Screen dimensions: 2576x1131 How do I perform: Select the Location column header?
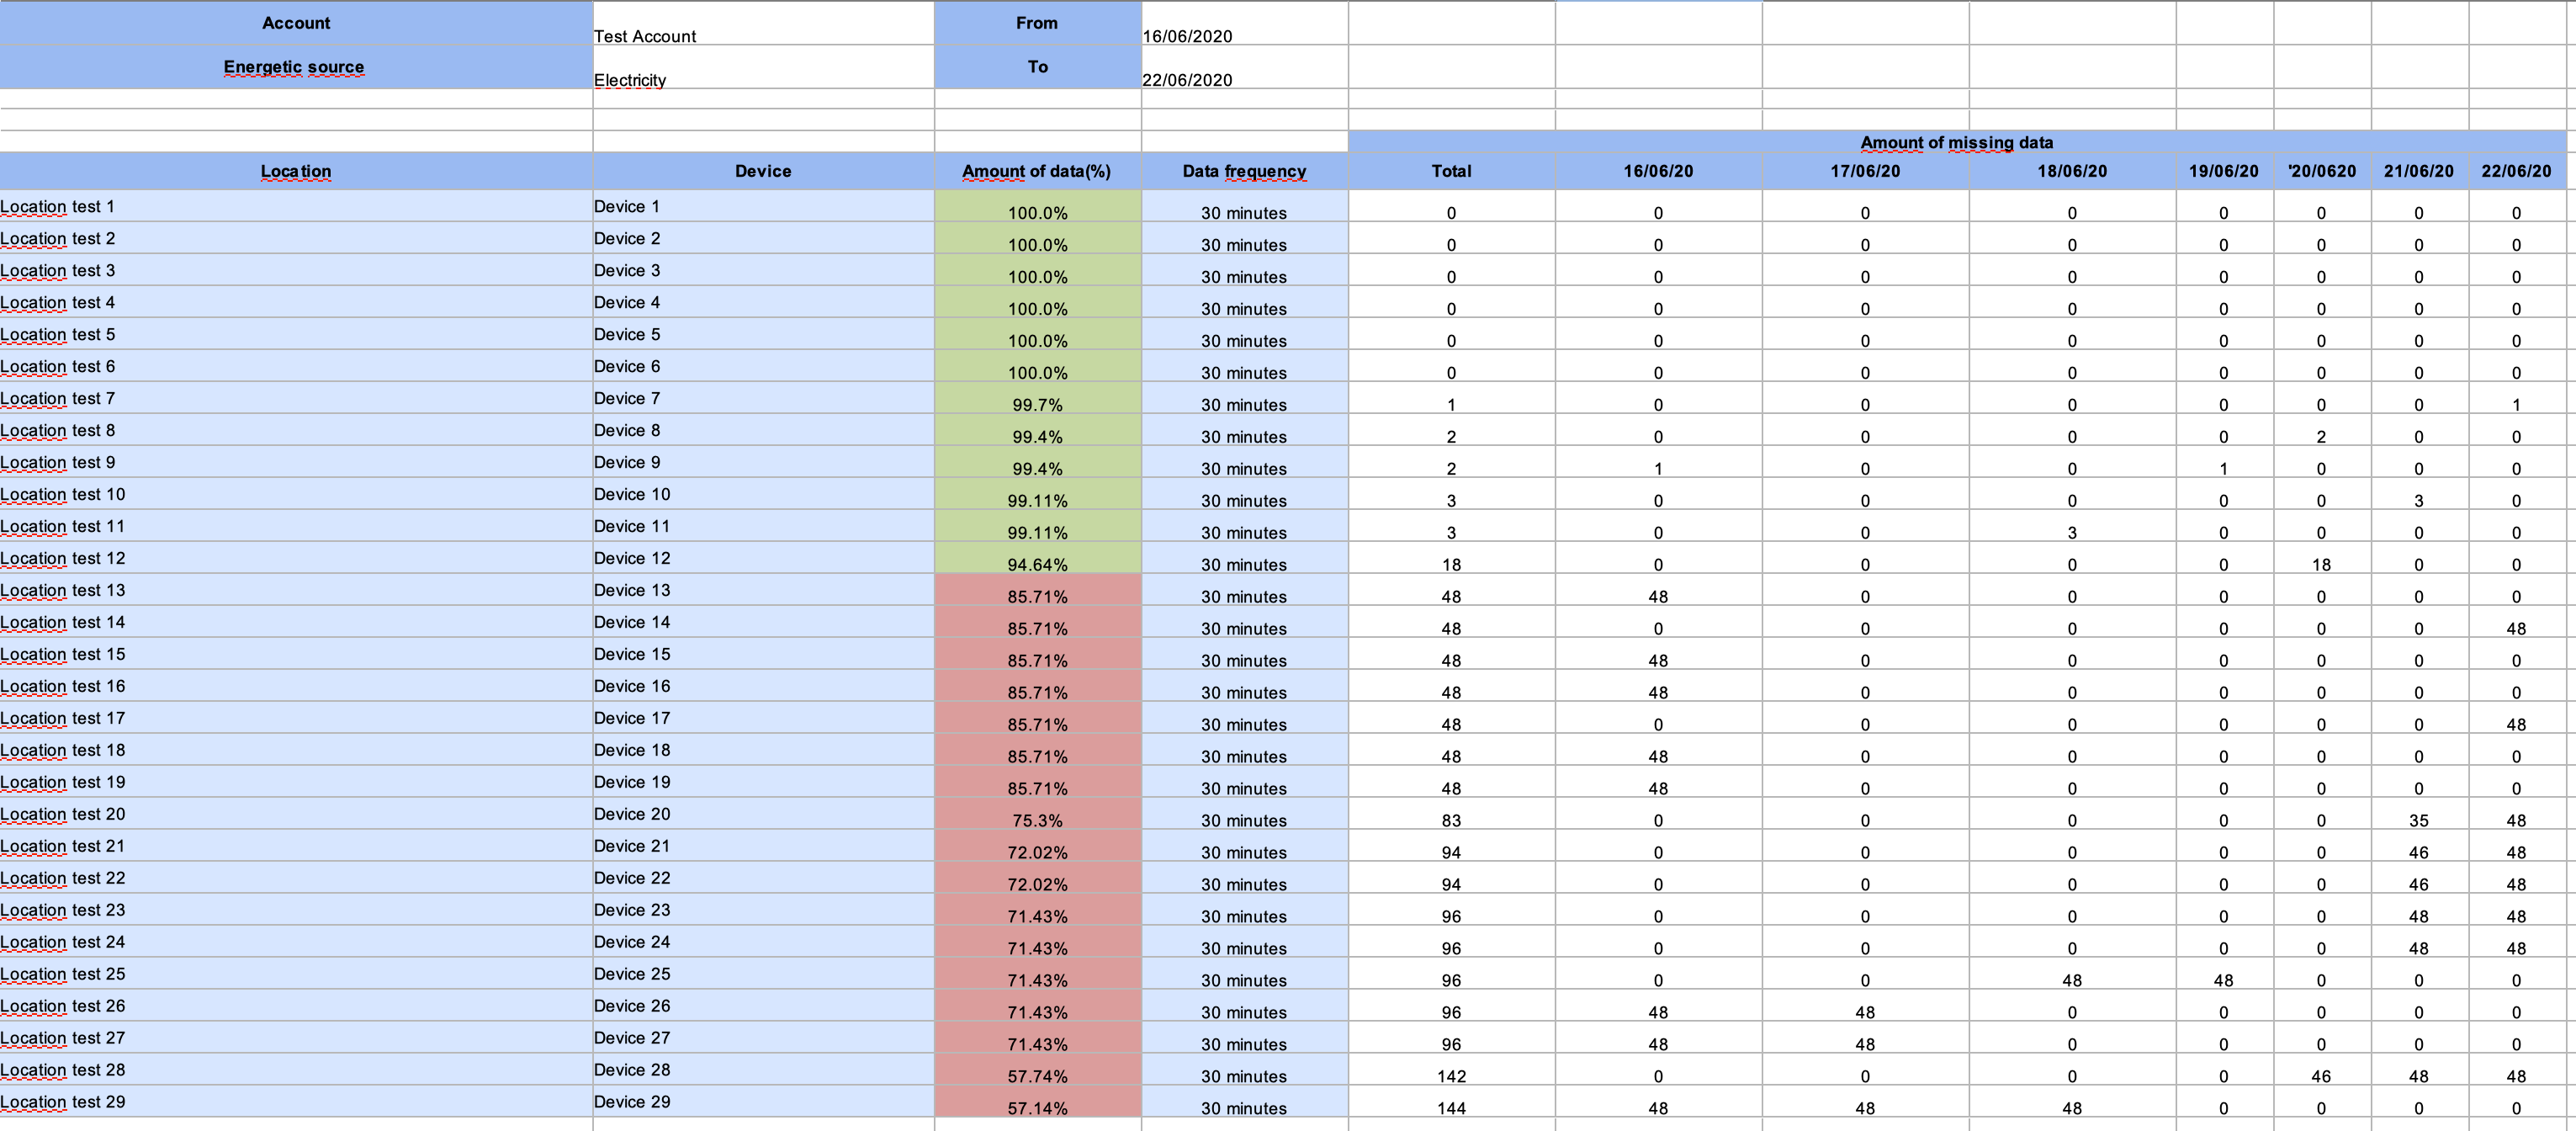coord(296,171)
